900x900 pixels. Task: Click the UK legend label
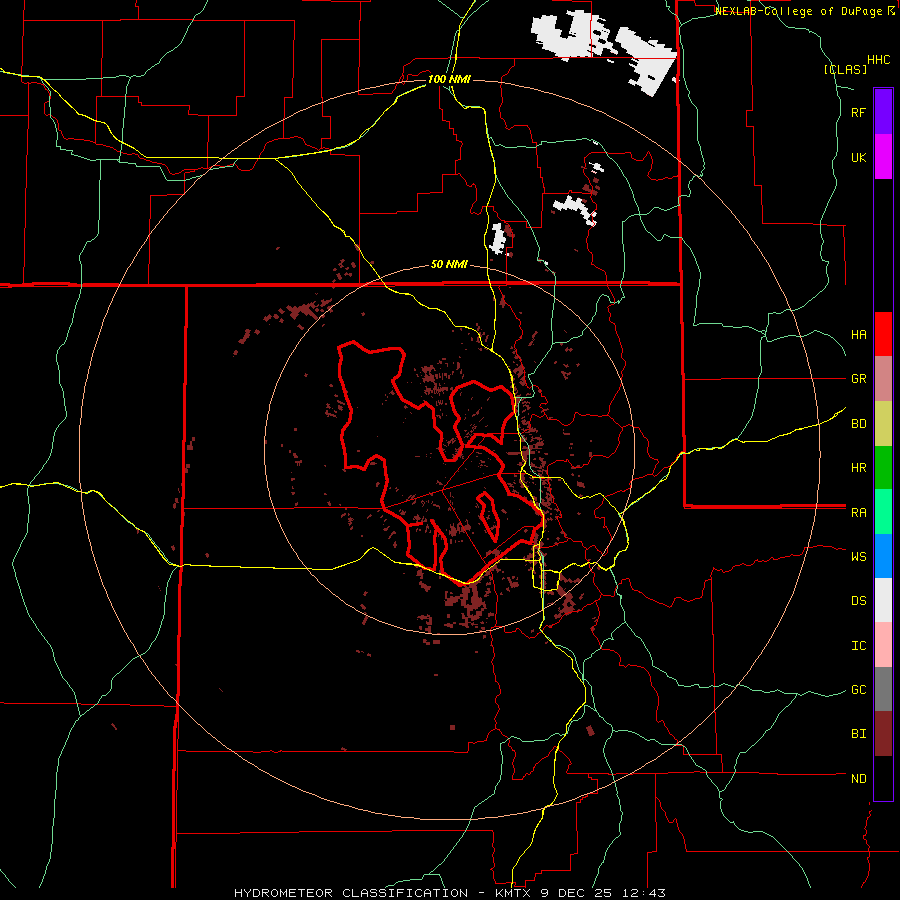(858, 157)
